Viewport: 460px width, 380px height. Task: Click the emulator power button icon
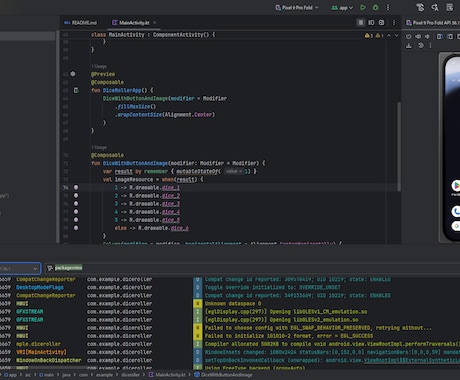coord(409,36)
